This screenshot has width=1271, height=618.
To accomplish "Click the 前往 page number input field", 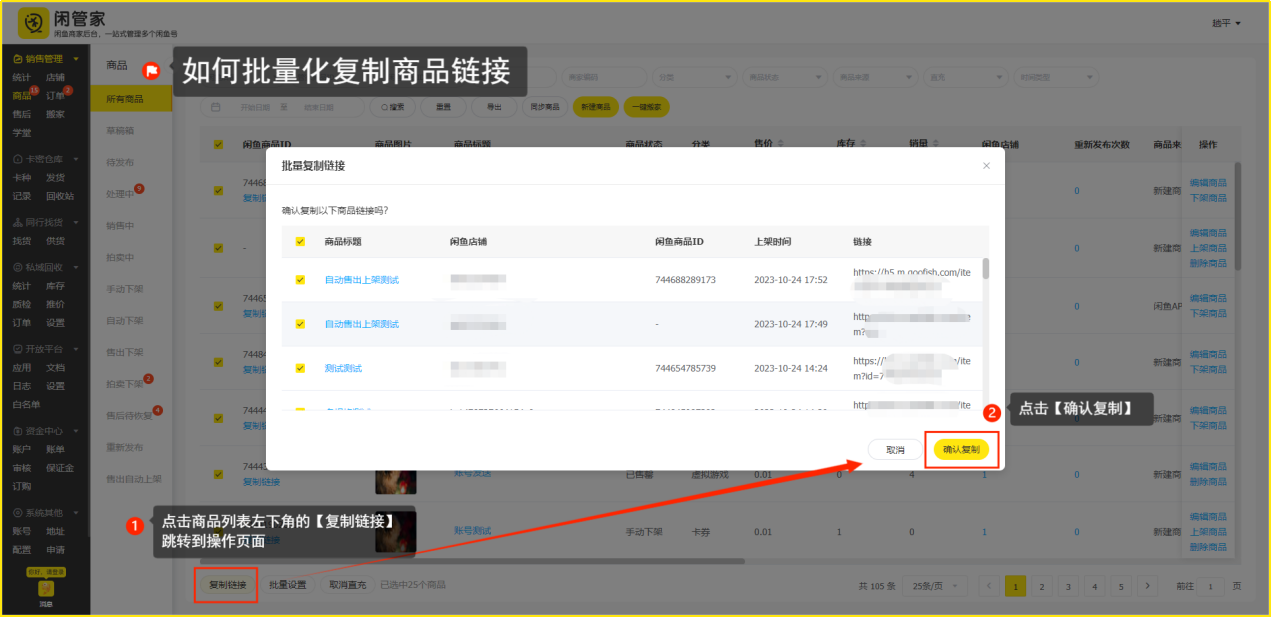I will point(1211,586).
